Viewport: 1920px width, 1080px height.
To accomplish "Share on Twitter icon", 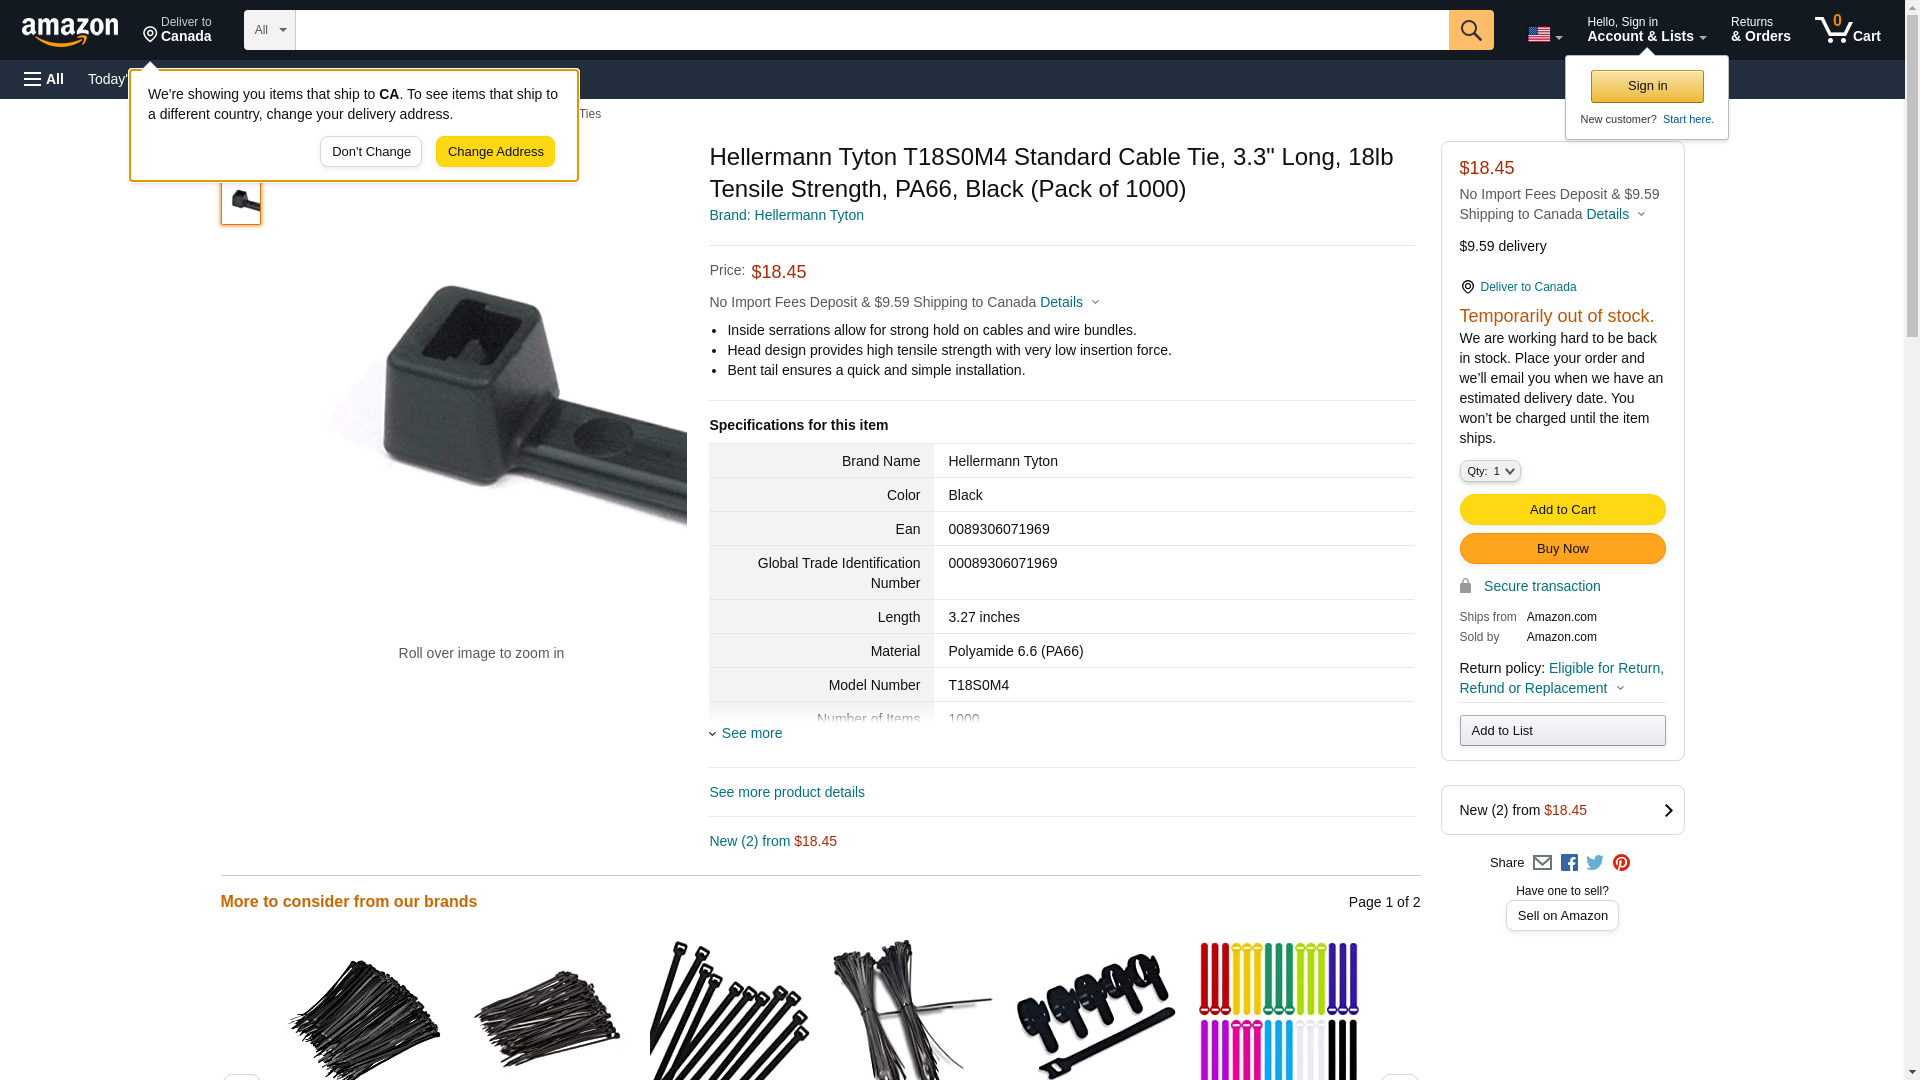I will tap(1595, 863).
